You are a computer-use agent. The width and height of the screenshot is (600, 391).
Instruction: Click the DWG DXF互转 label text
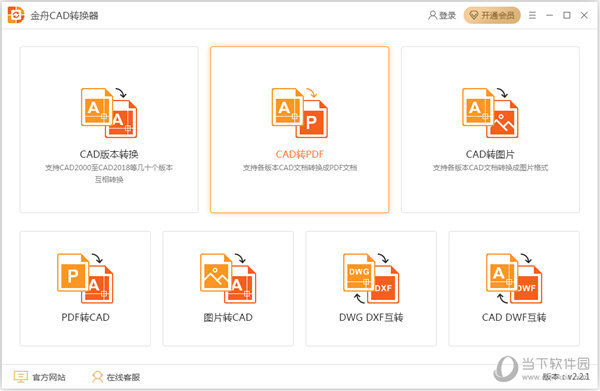371,317
